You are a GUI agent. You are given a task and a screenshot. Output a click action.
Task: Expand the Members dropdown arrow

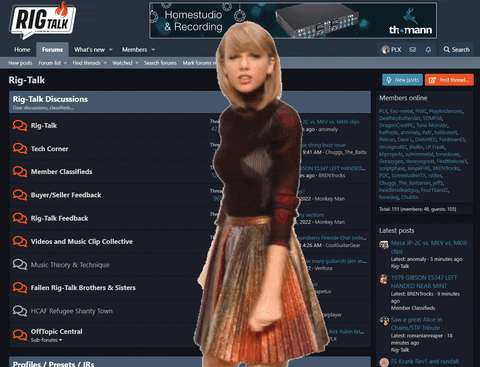pos(153,50)
